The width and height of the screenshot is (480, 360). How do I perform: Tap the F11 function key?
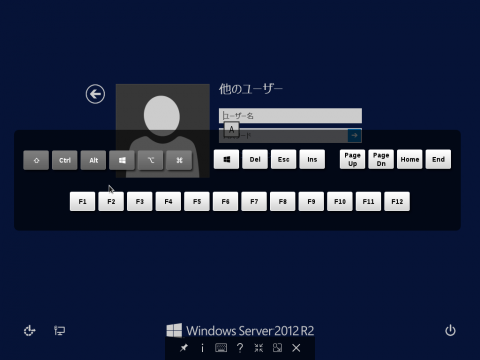368,201
